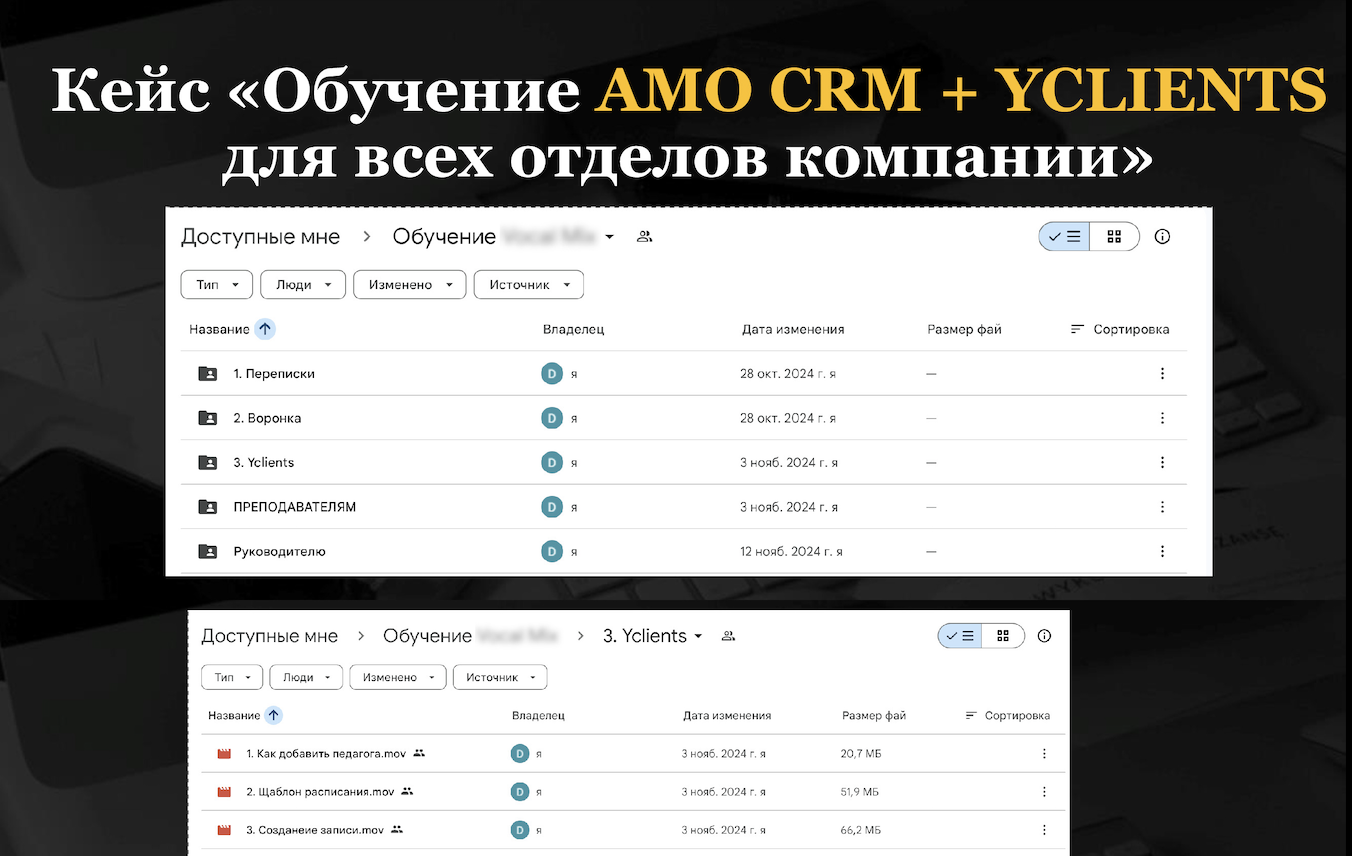Switch to grid view in the upper Drive window

click(x=1114, y=237)
